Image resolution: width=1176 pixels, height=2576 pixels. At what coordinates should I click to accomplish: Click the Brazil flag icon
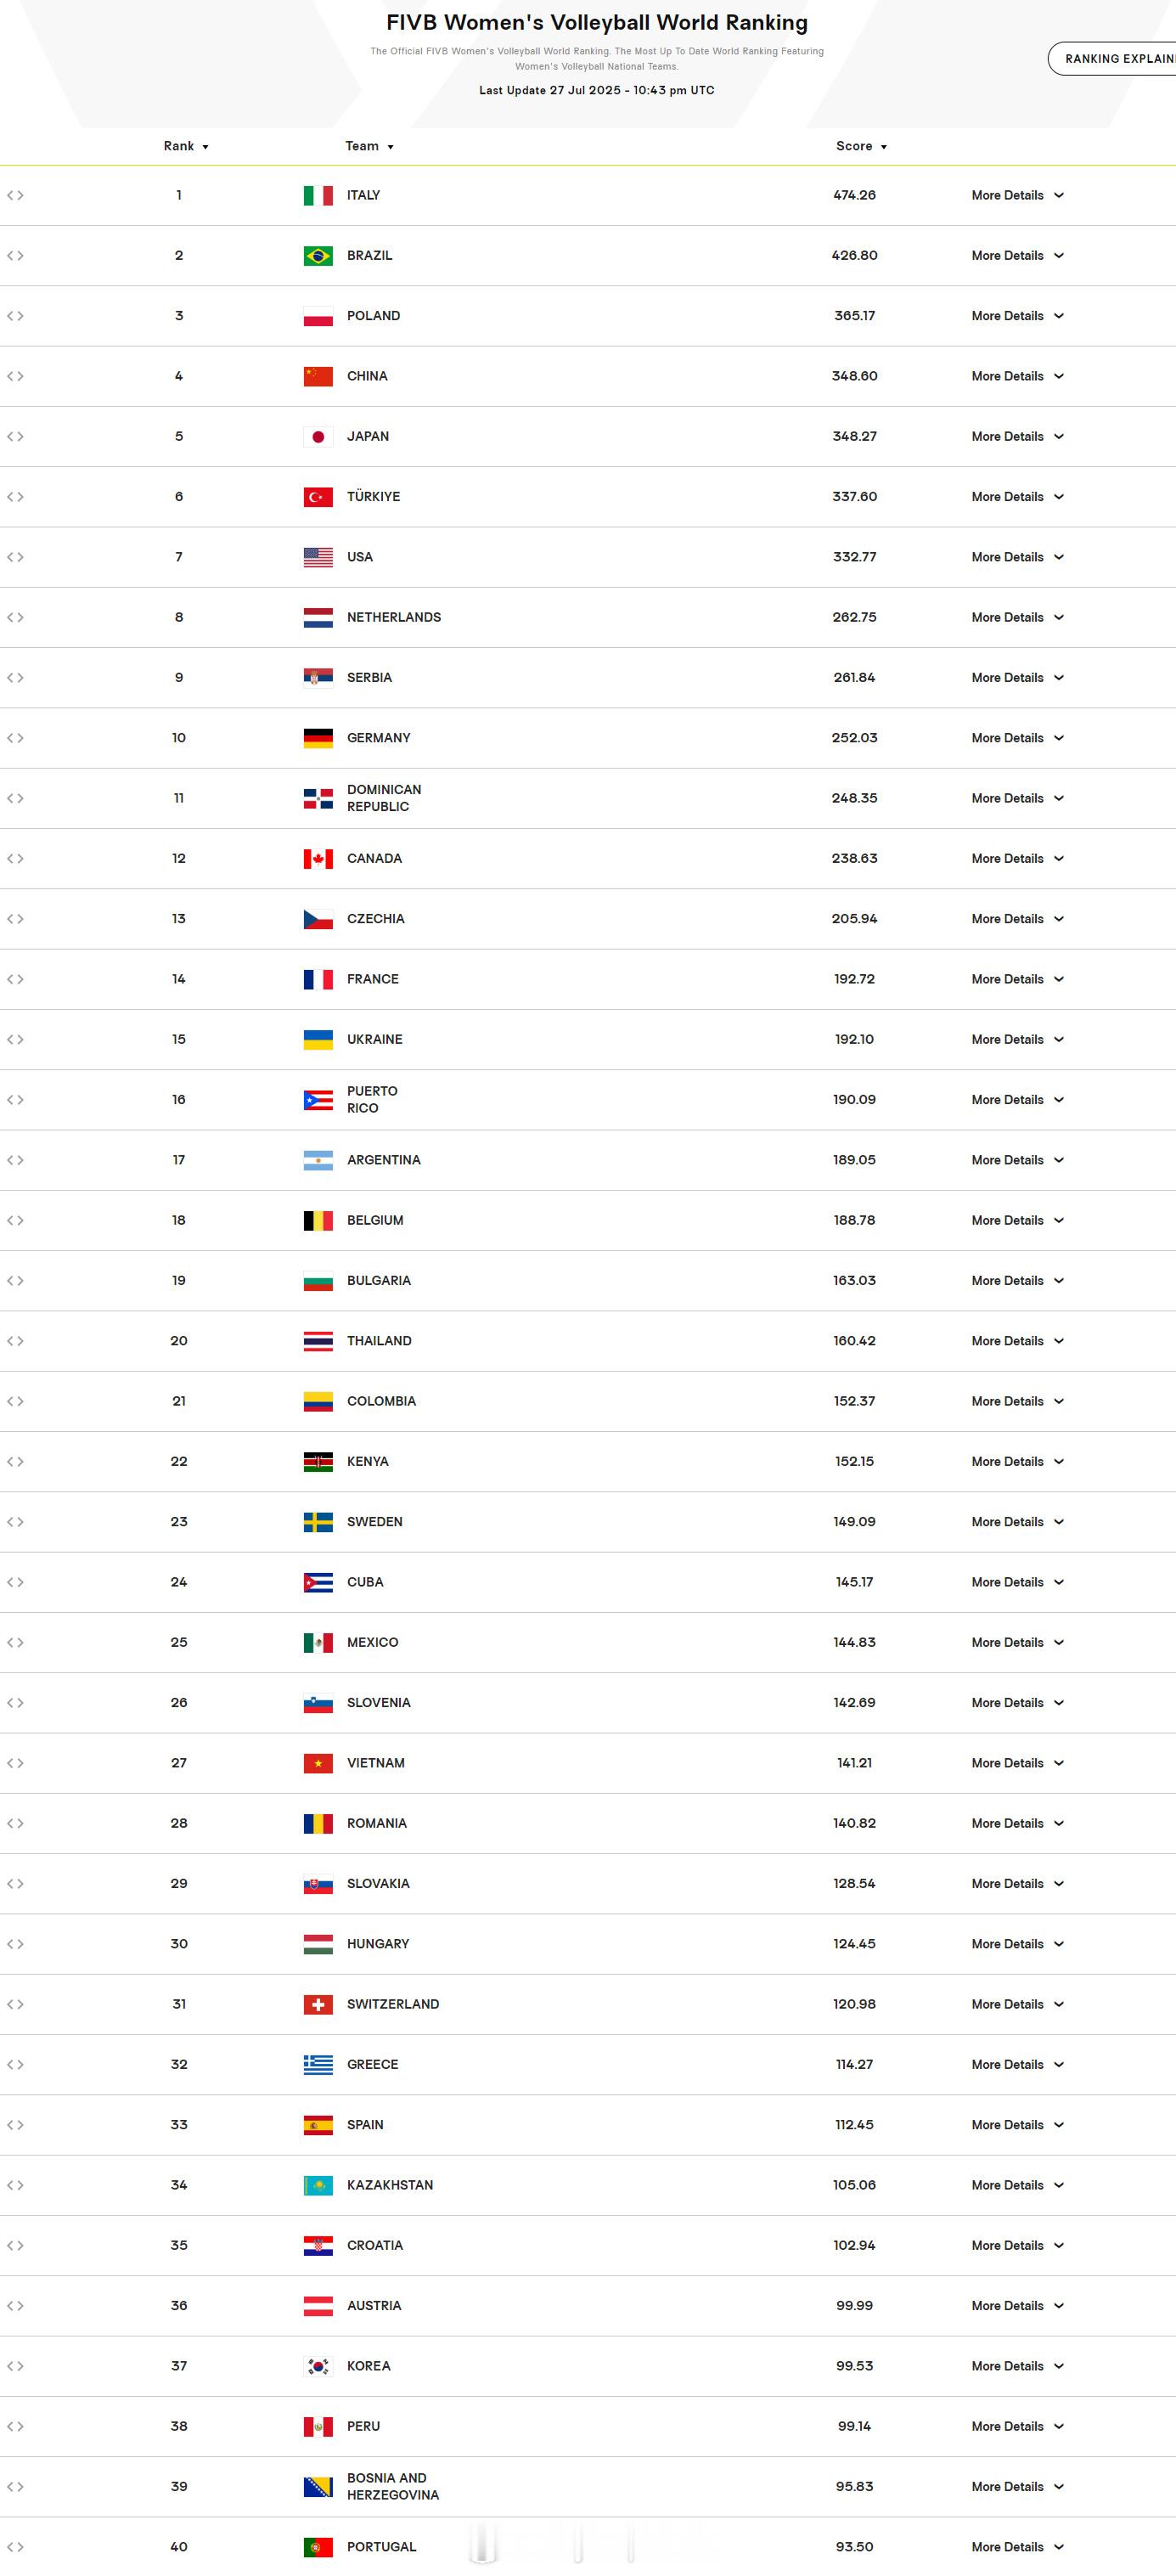click(318, 255)
